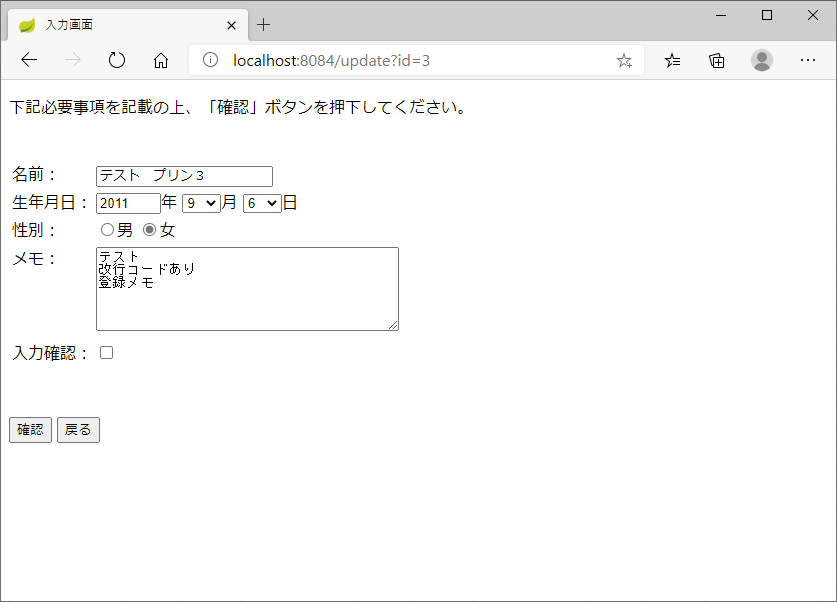Open a new browser tab
This screenshot has height=602, width=837.
pyautogui.click(x=264, y=25)
